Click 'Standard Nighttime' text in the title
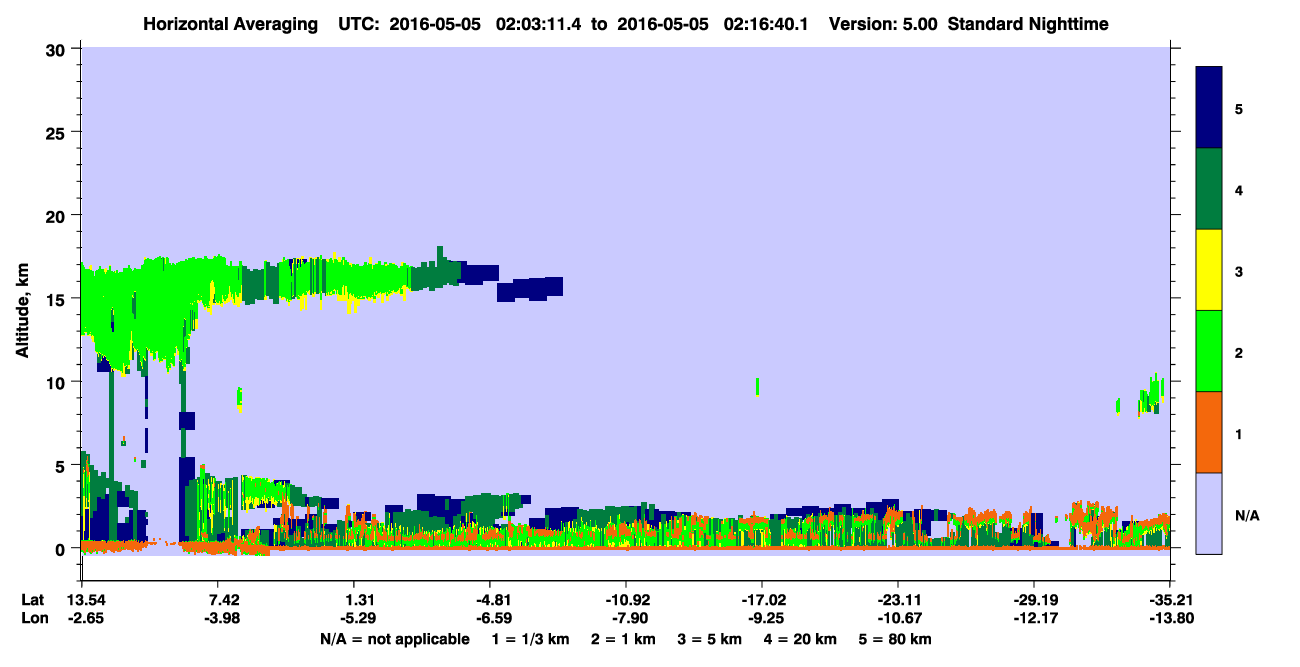Image resolution: width=1300 pixels, height=667 pixels. click(1028, 24)
